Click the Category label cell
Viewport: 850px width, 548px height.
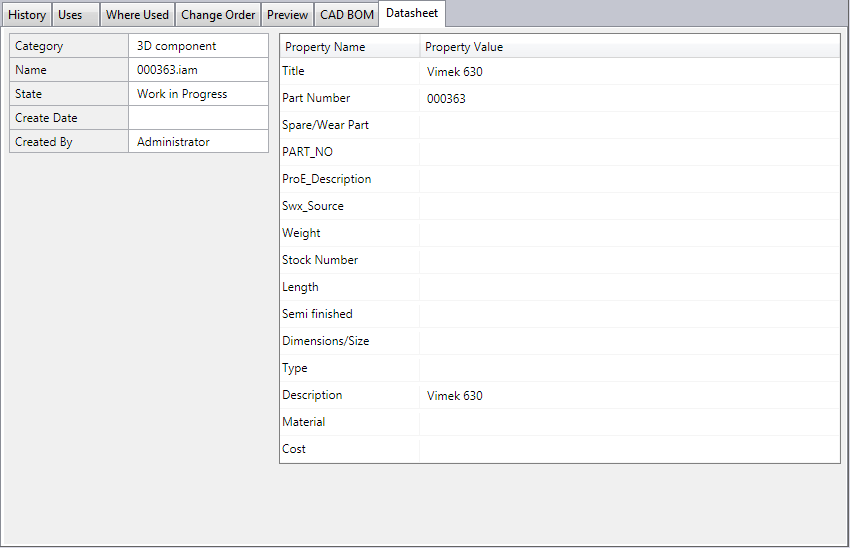pyautogui.click(x=69, y=46)
